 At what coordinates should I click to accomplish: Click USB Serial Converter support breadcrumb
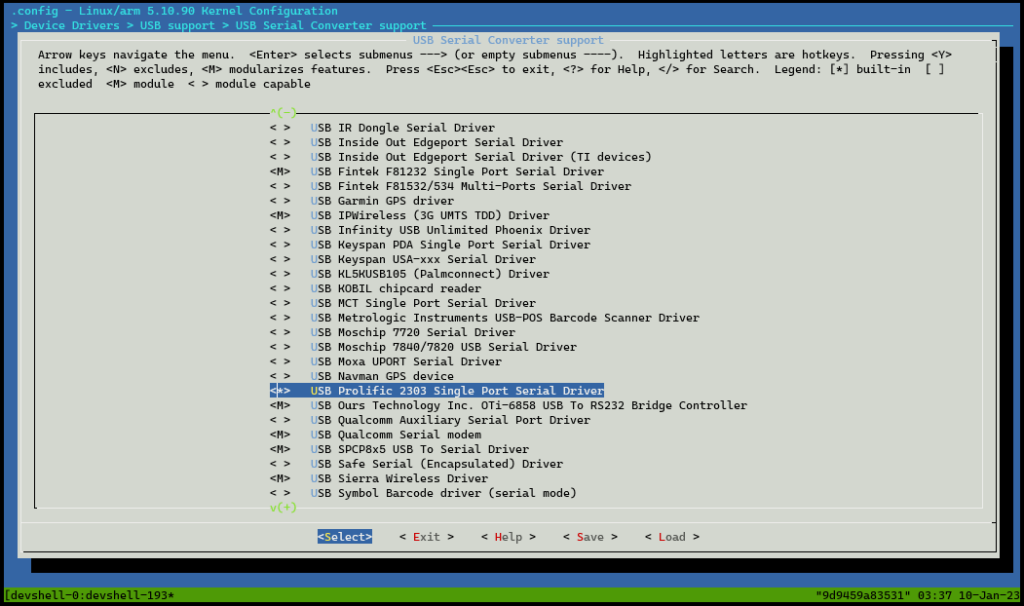coord(330,25)
